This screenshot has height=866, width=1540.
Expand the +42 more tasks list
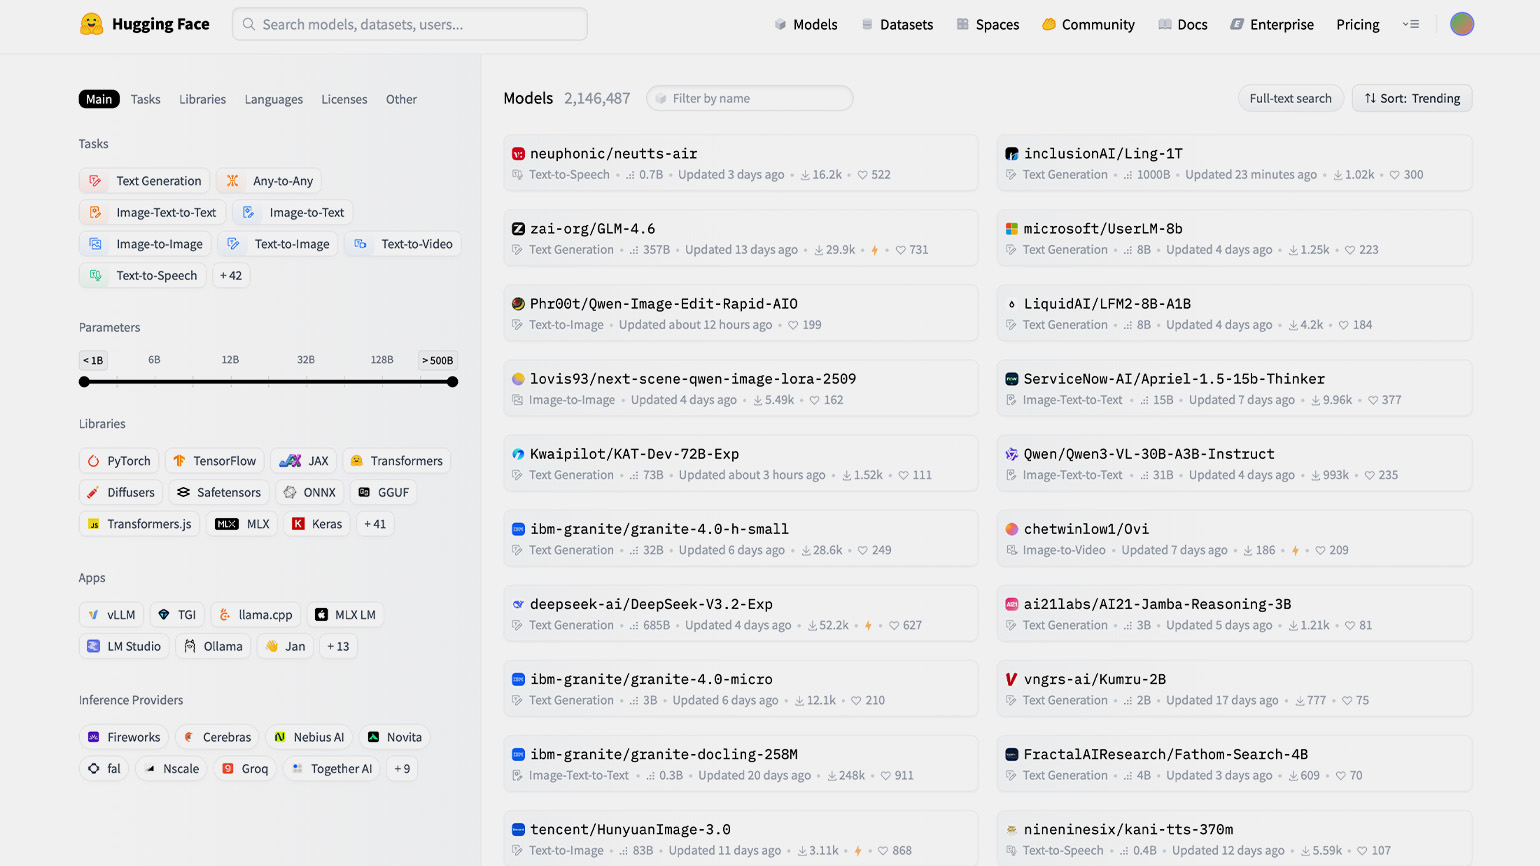231,275
